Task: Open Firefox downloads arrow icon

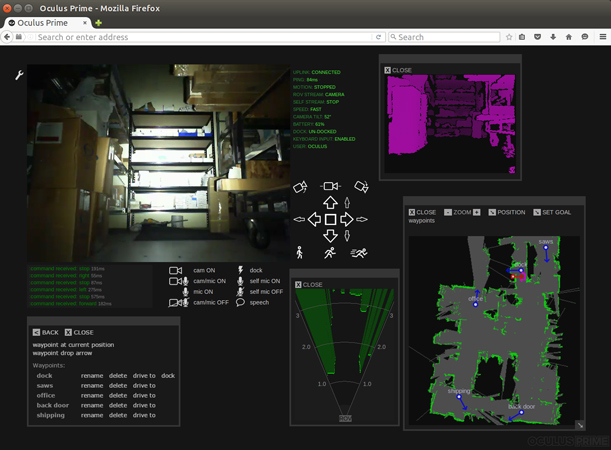Action: coord(553,37)
